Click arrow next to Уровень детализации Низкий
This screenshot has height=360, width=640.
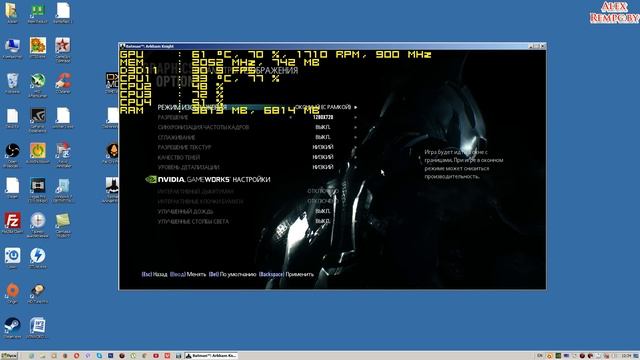tap(356, 167)
